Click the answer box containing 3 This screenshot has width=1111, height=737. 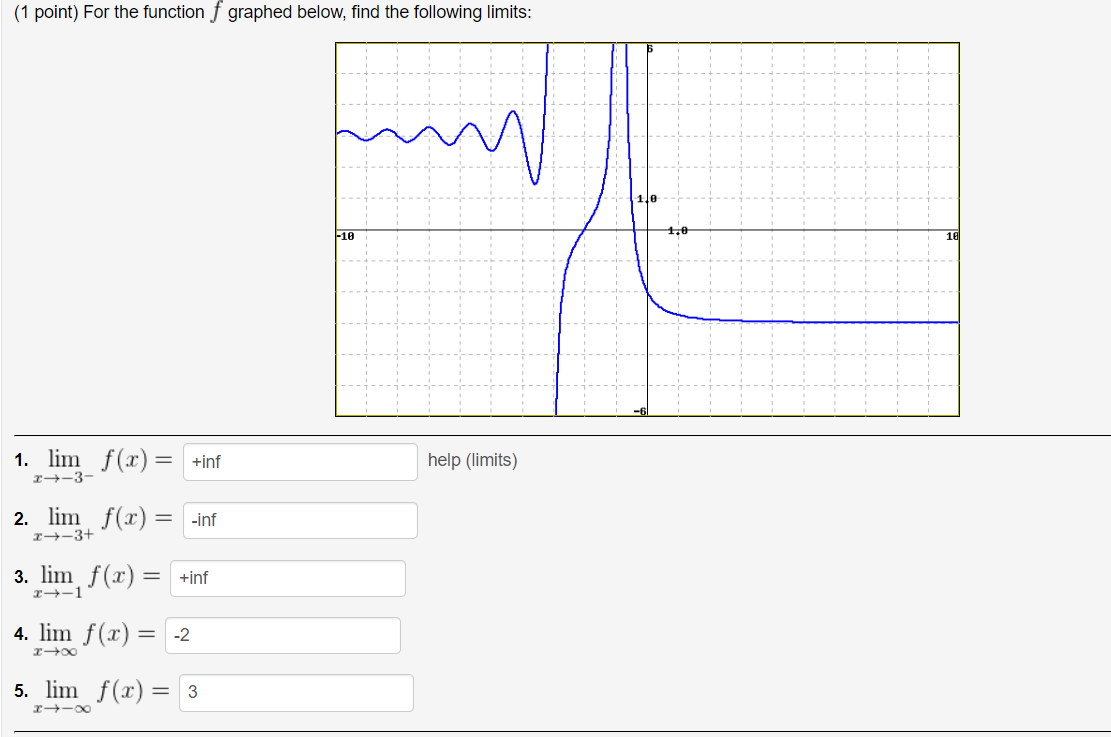point(296,693)
